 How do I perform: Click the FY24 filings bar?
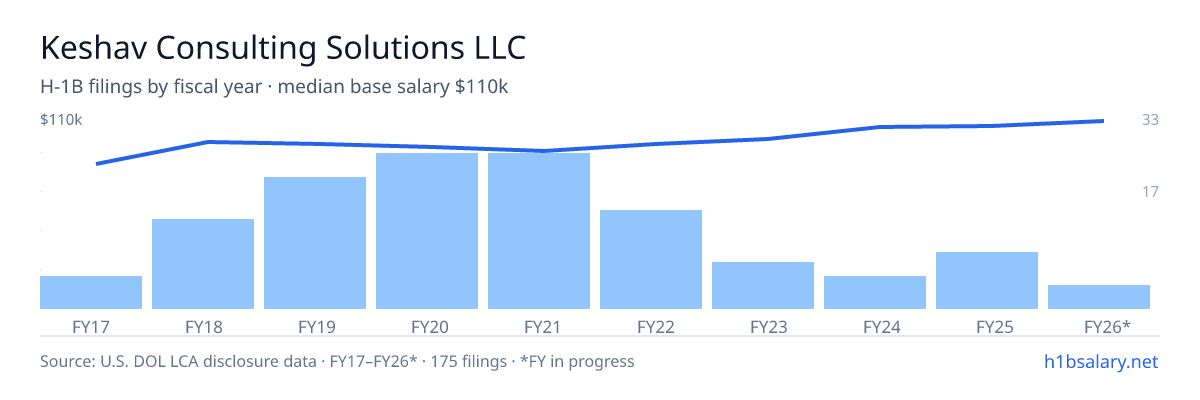pyautogui.click(x=875, y=292)
